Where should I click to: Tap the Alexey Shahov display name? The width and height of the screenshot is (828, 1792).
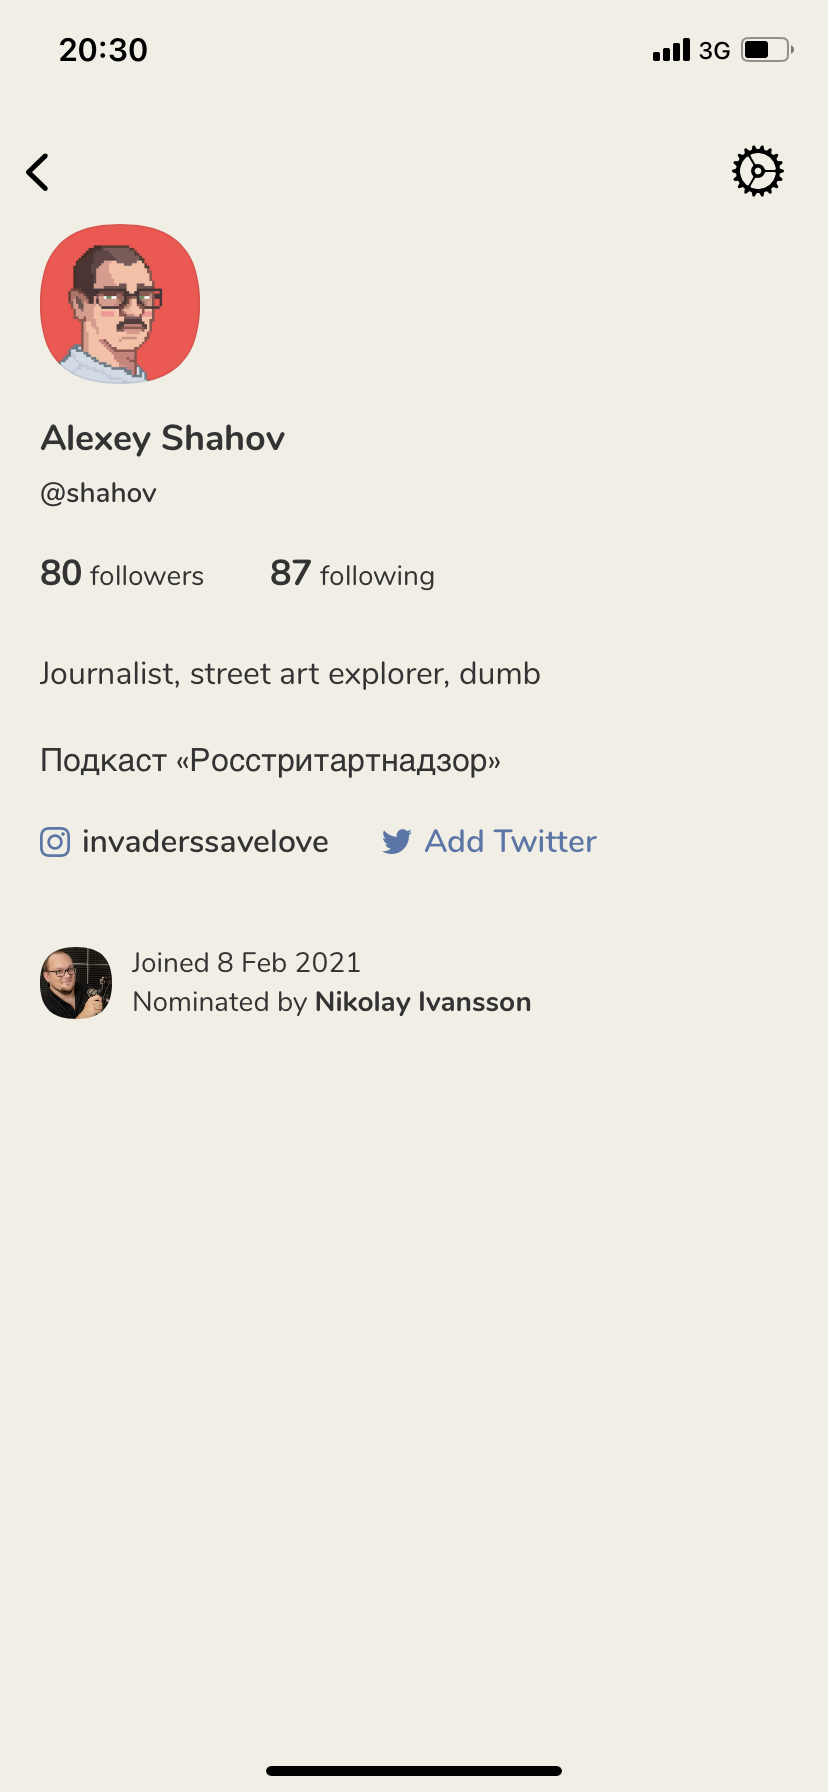tap(163, 438)
